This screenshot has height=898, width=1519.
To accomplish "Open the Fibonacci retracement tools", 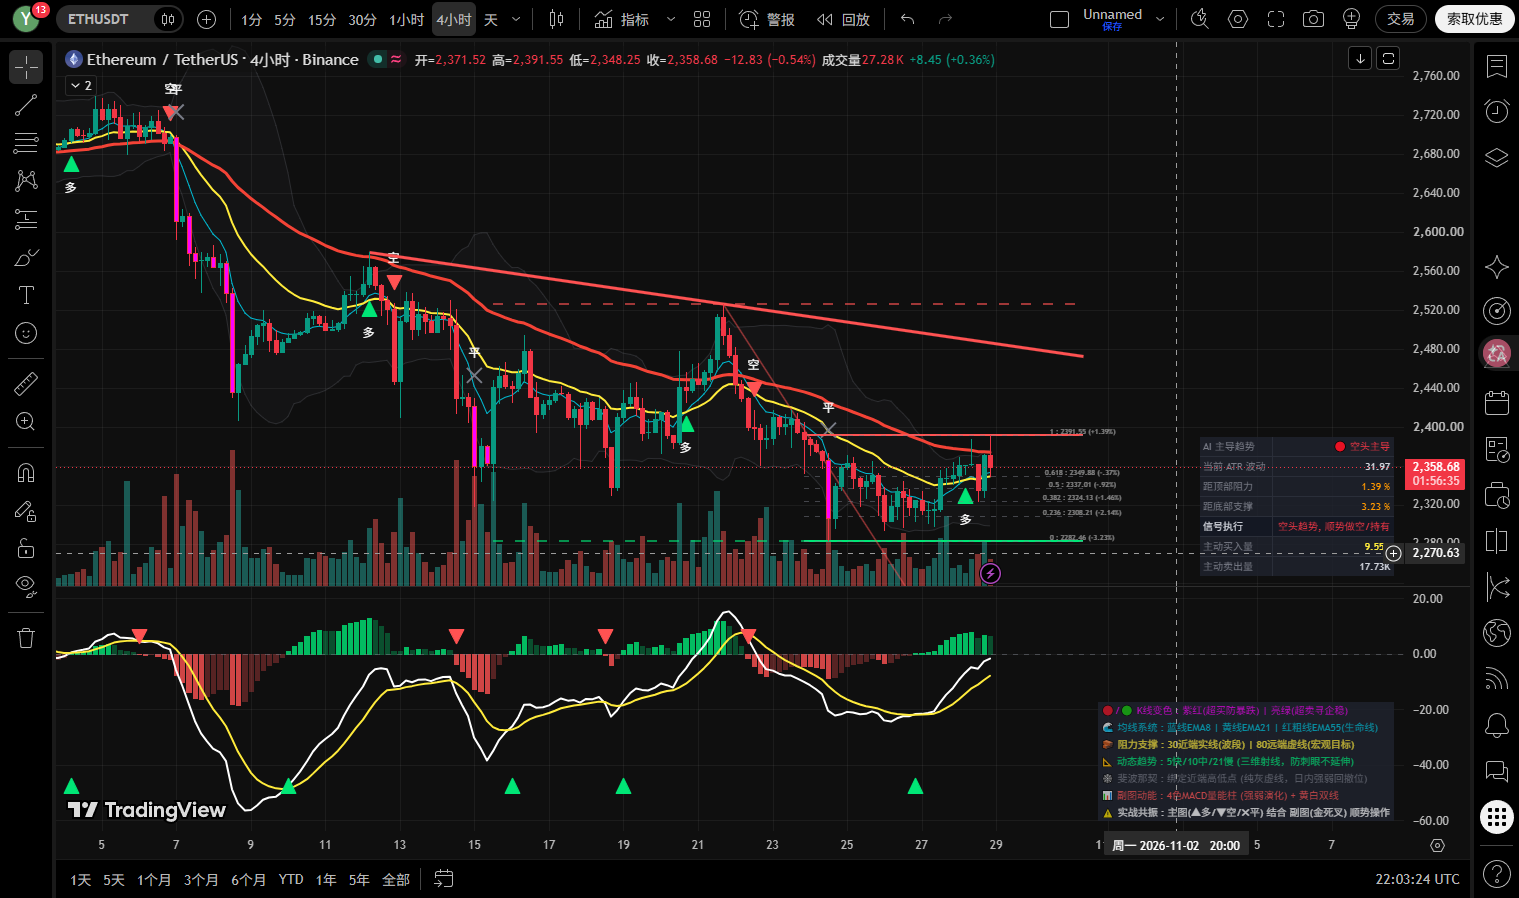I will pyautogui.click(x=26, y=143).
